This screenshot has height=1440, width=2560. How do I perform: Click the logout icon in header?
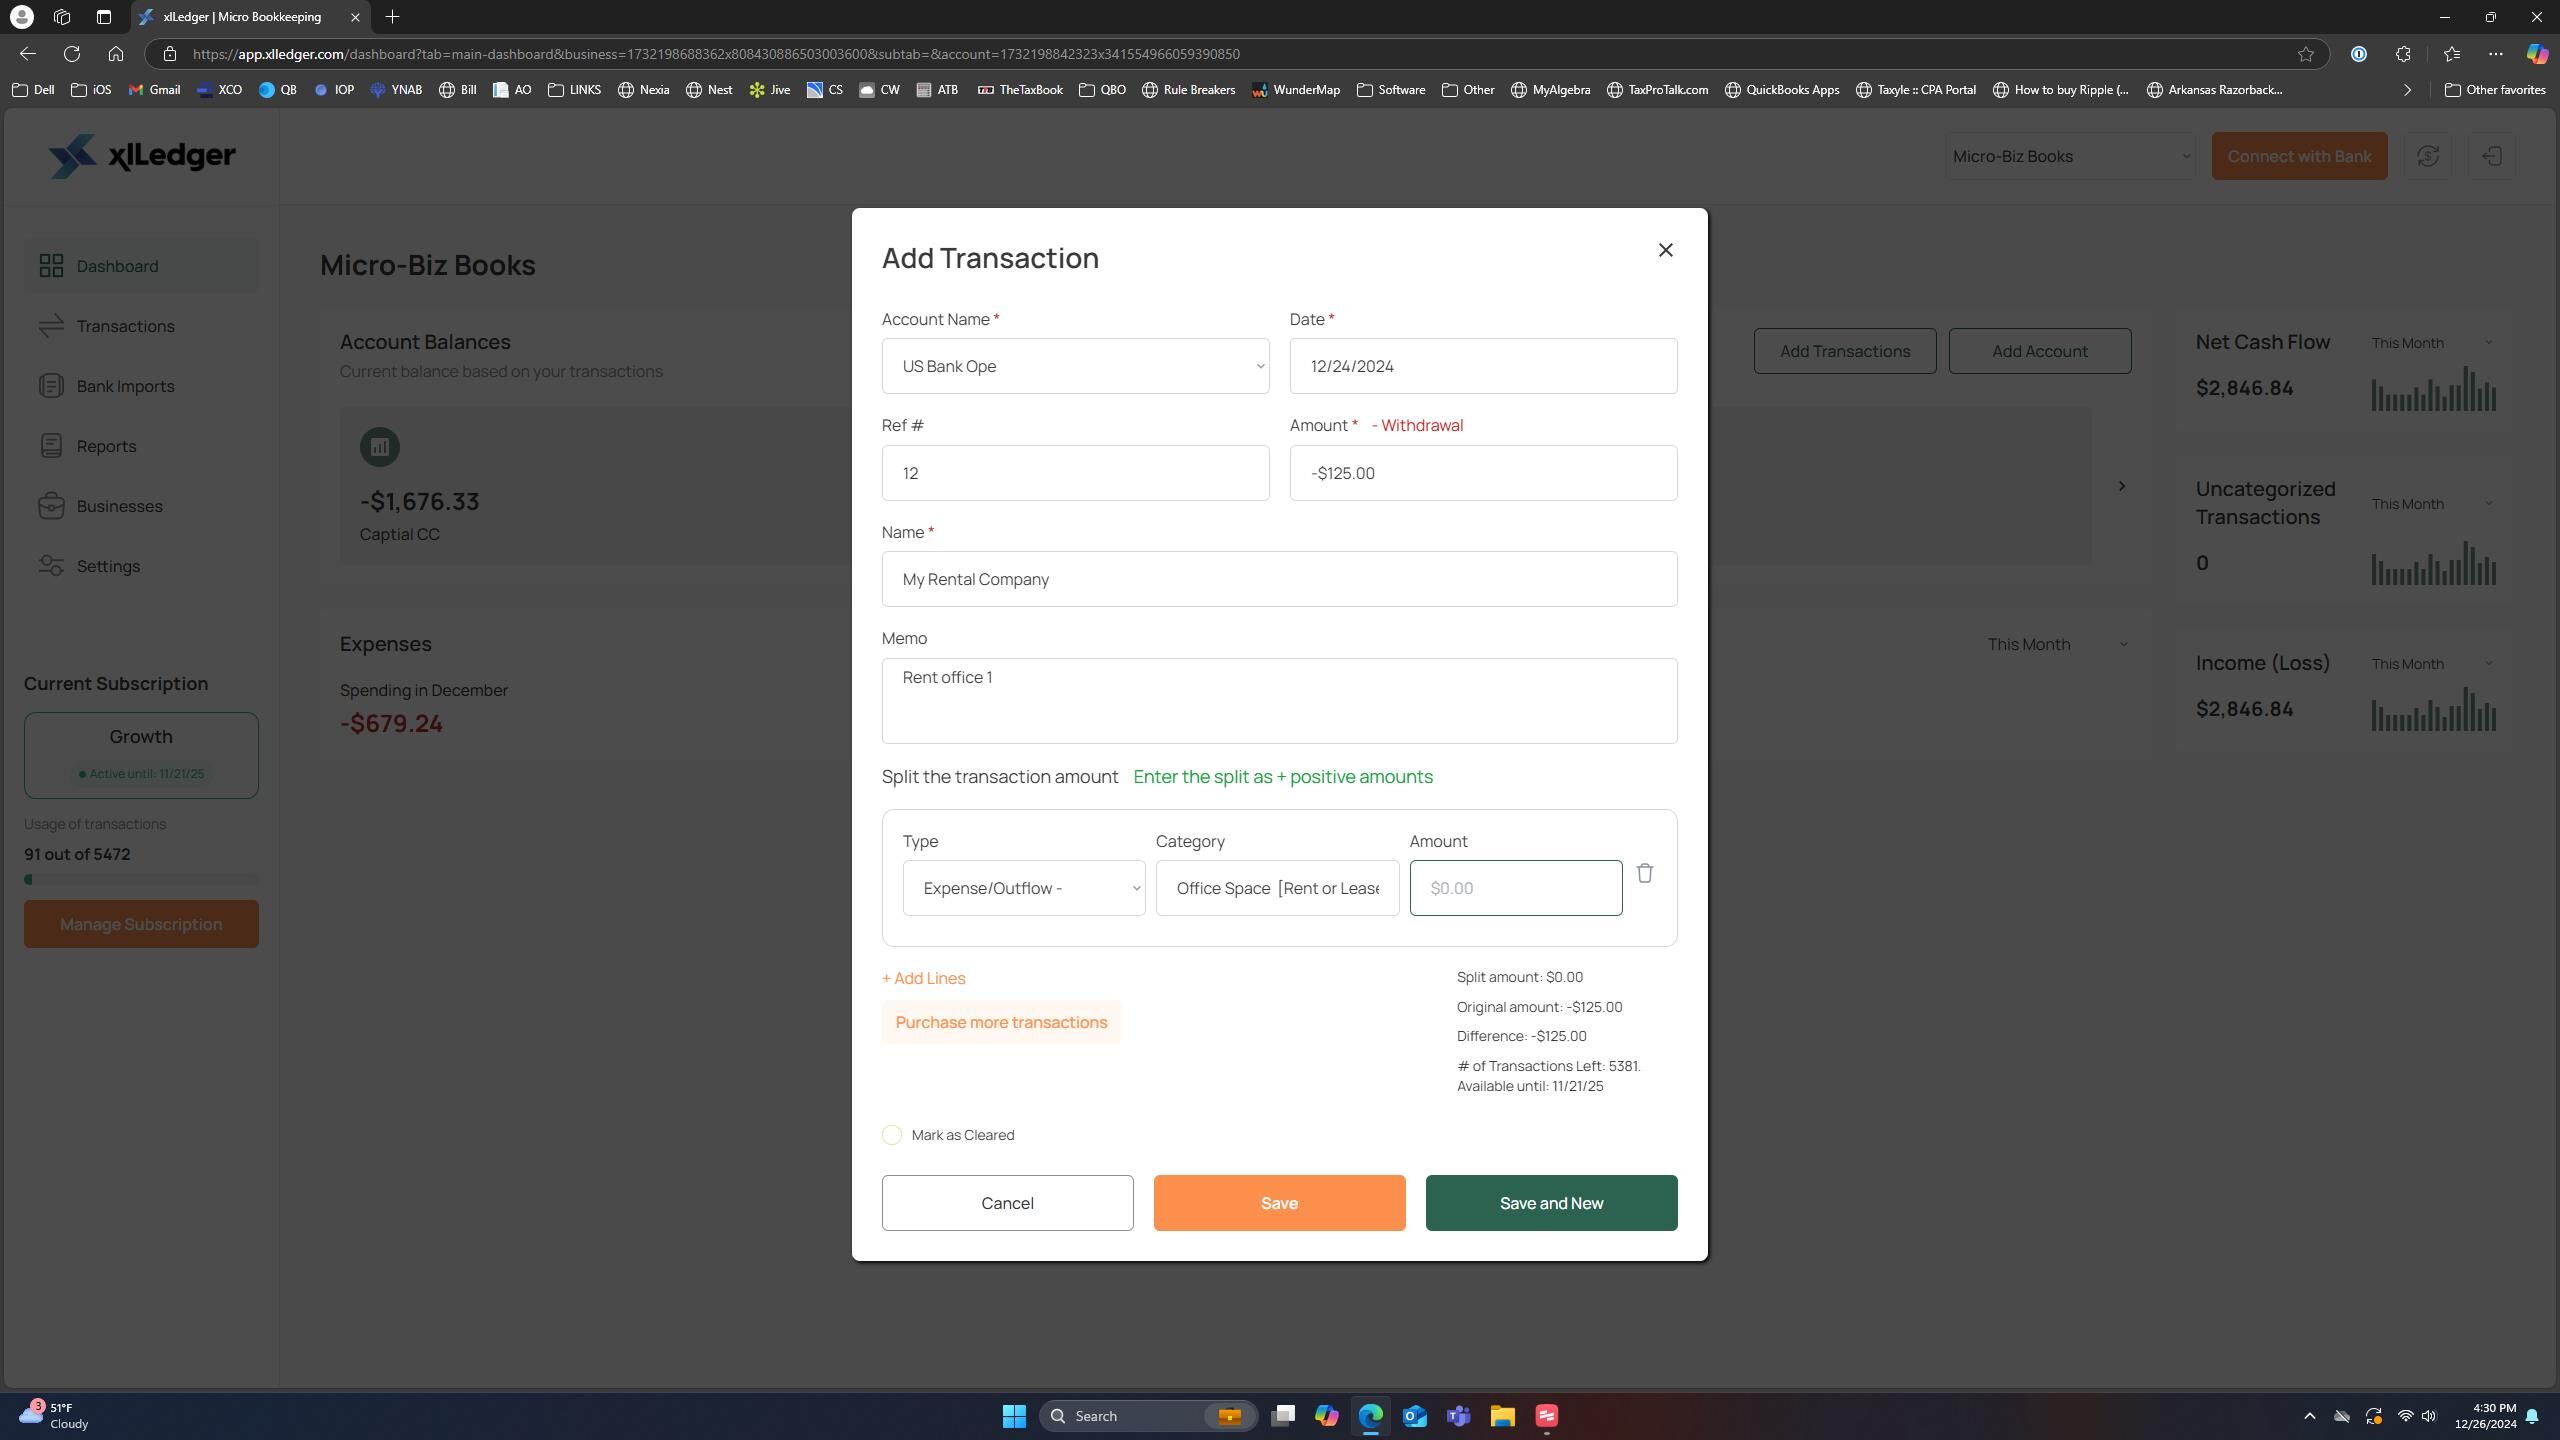click(2491, 156)
